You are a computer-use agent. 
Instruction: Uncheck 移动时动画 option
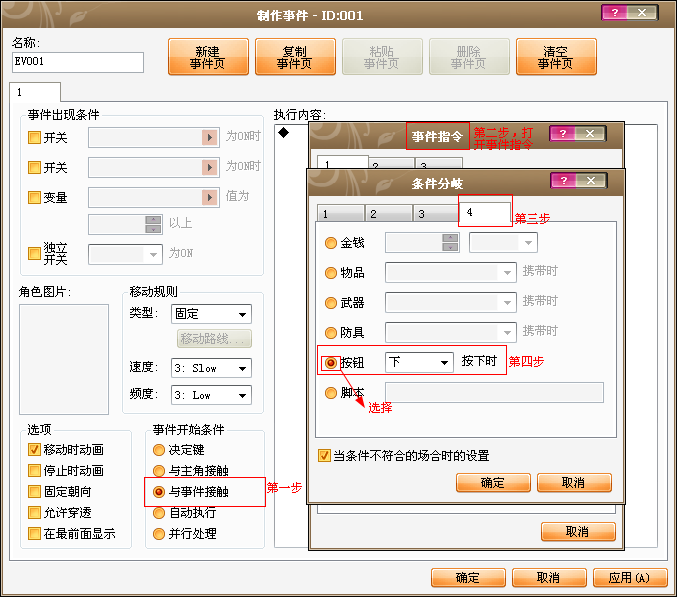tap(34, 449)
